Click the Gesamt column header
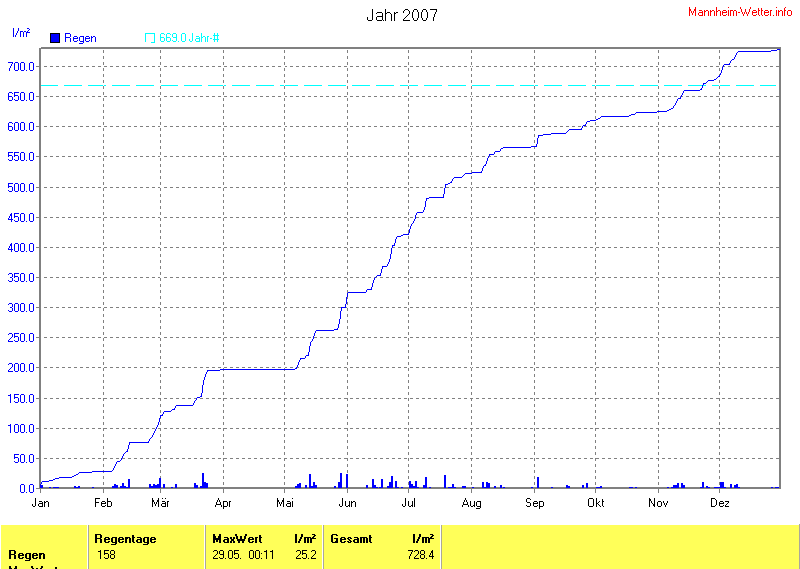The image size is (800, 569). (351, 539)
